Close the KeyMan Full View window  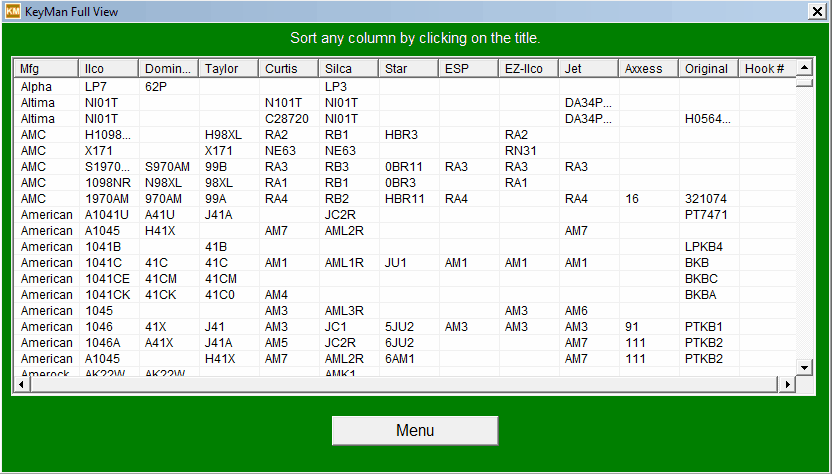point(817,11)
